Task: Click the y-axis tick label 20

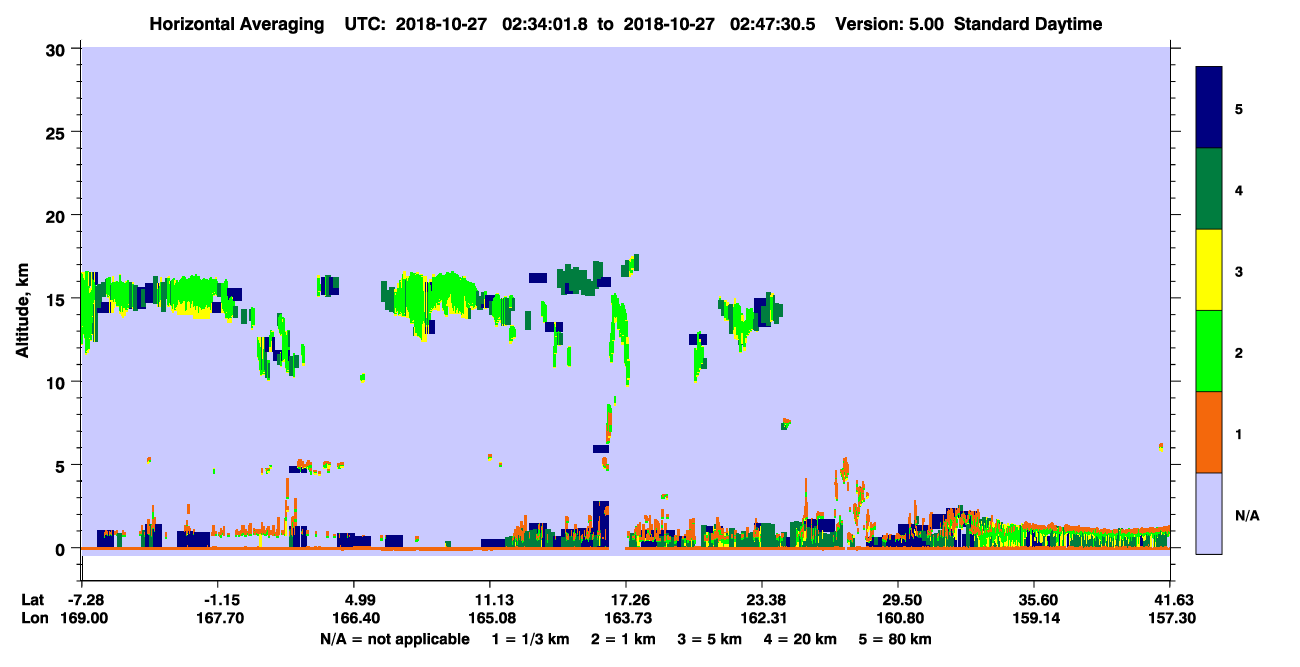Action: click(58, 215)
